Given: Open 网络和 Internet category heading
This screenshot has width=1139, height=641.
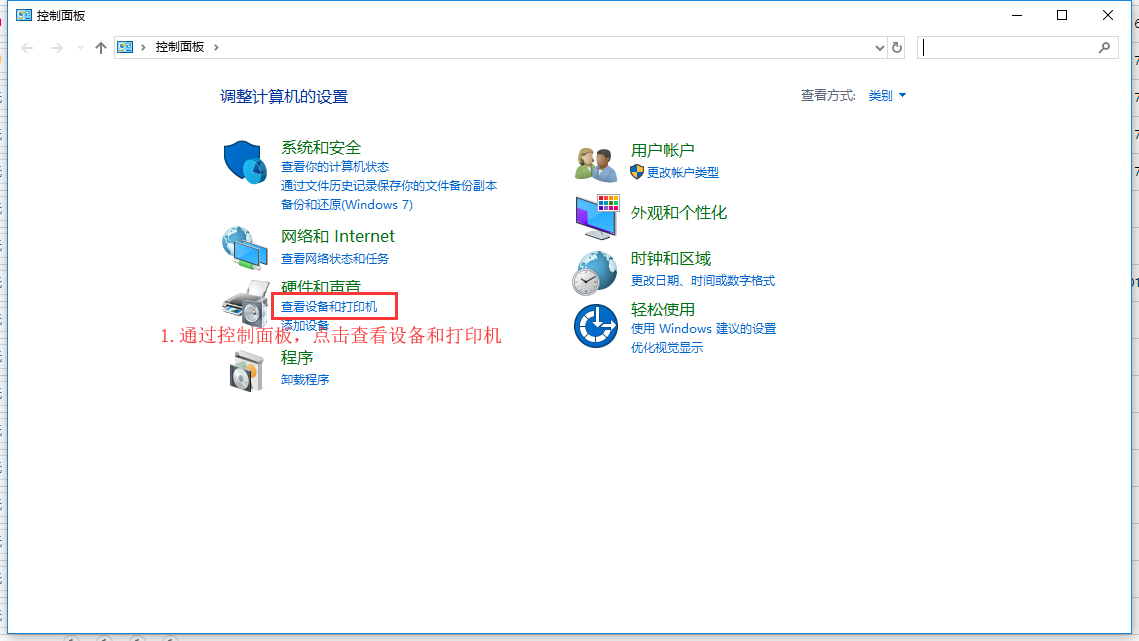Looking at the screenshot, I should click(338, 236).
